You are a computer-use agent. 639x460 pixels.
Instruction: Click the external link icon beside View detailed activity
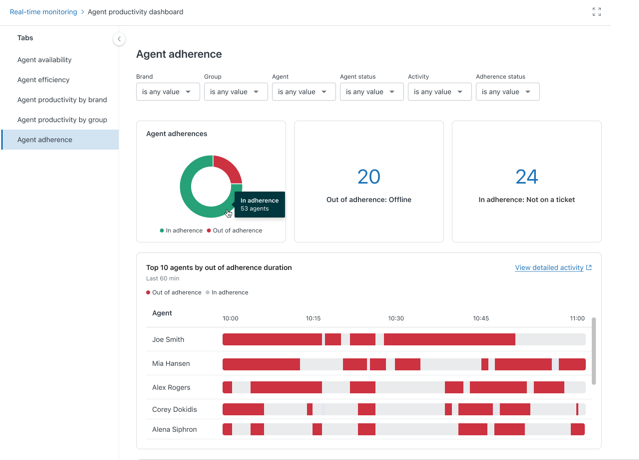point(589,268)
